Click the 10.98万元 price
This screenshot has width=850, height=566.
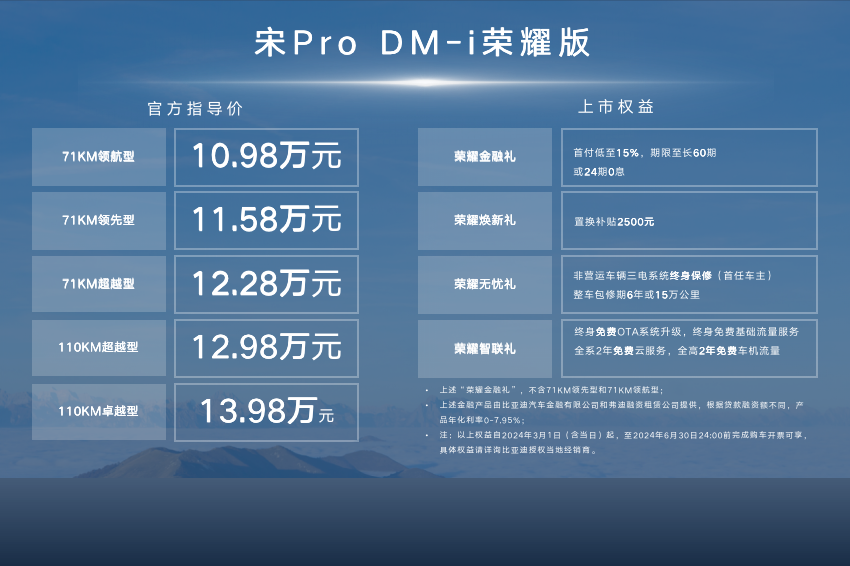pyautogui.click(x=267, y=156)
